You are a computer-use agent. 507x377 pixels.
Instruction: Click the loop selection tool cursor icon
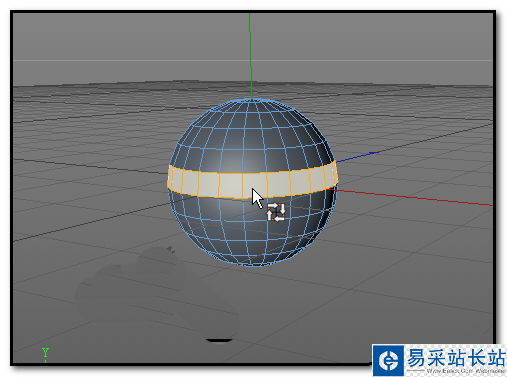point(276,212)
